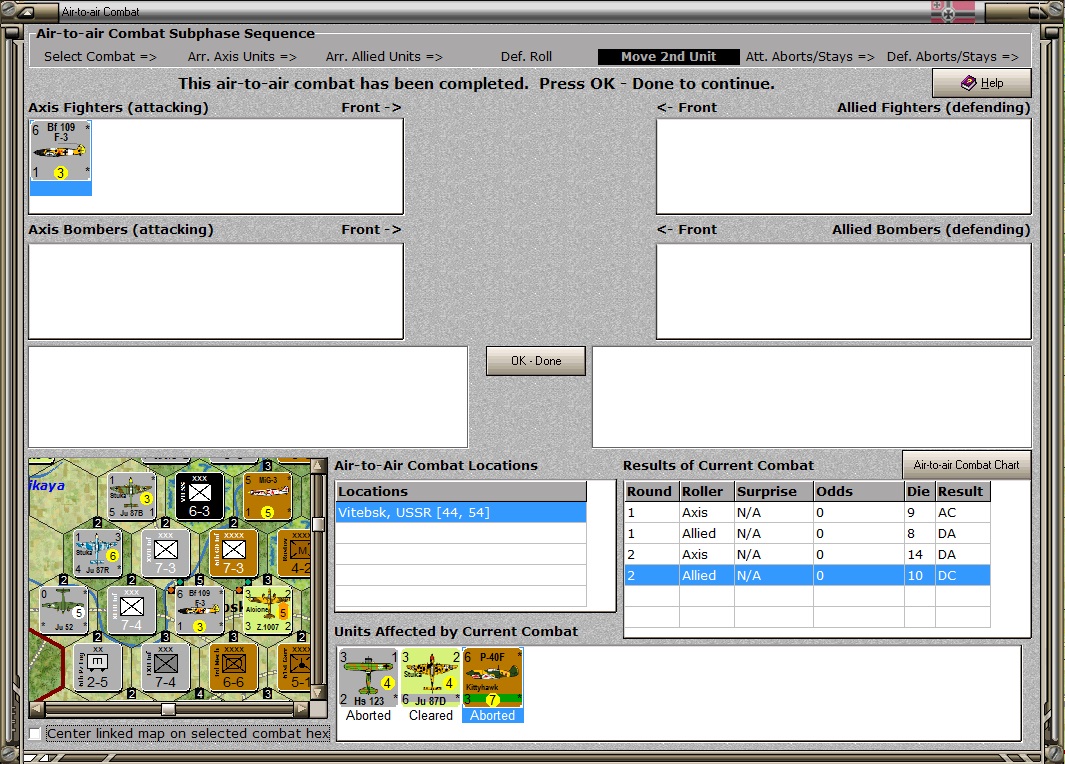Click the map vertical scrollbar thumb

click(x=318, y=524)
